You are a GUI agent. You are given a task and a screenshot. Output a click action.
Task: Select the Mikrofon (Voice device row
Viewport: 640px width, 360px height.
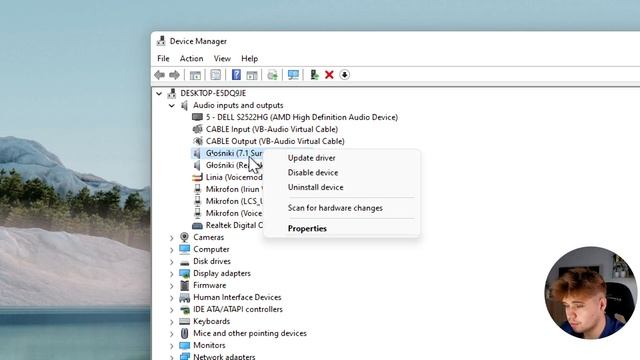(x=227, y=213)
